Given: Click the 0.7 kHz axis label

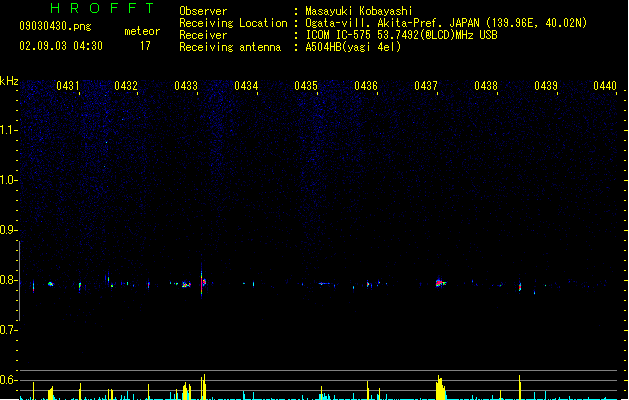Looking at the screenshot, I should pos(8,330).
